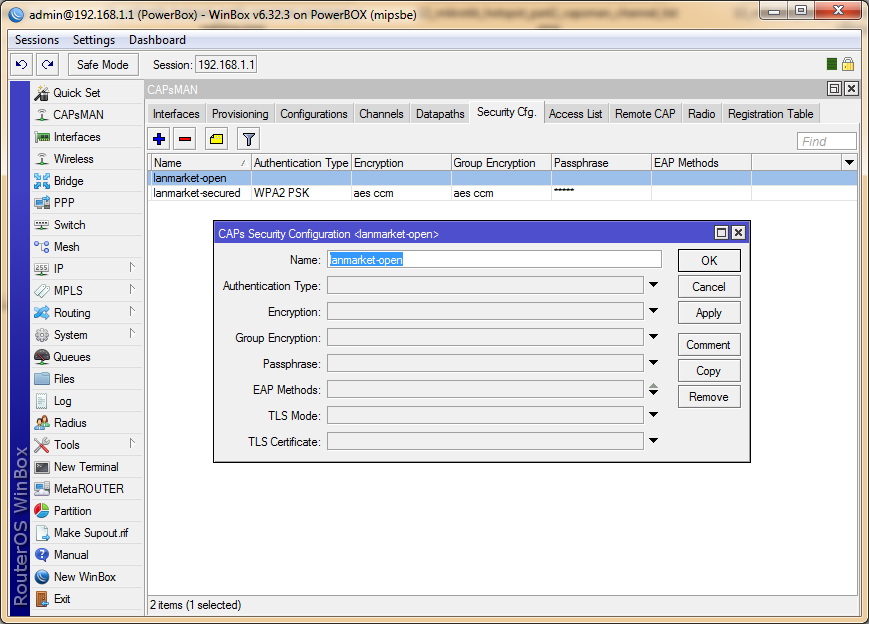869x624 pixels.
Task: Click the EAP Methods up-down arrows
Action: (x=653, y=389)
